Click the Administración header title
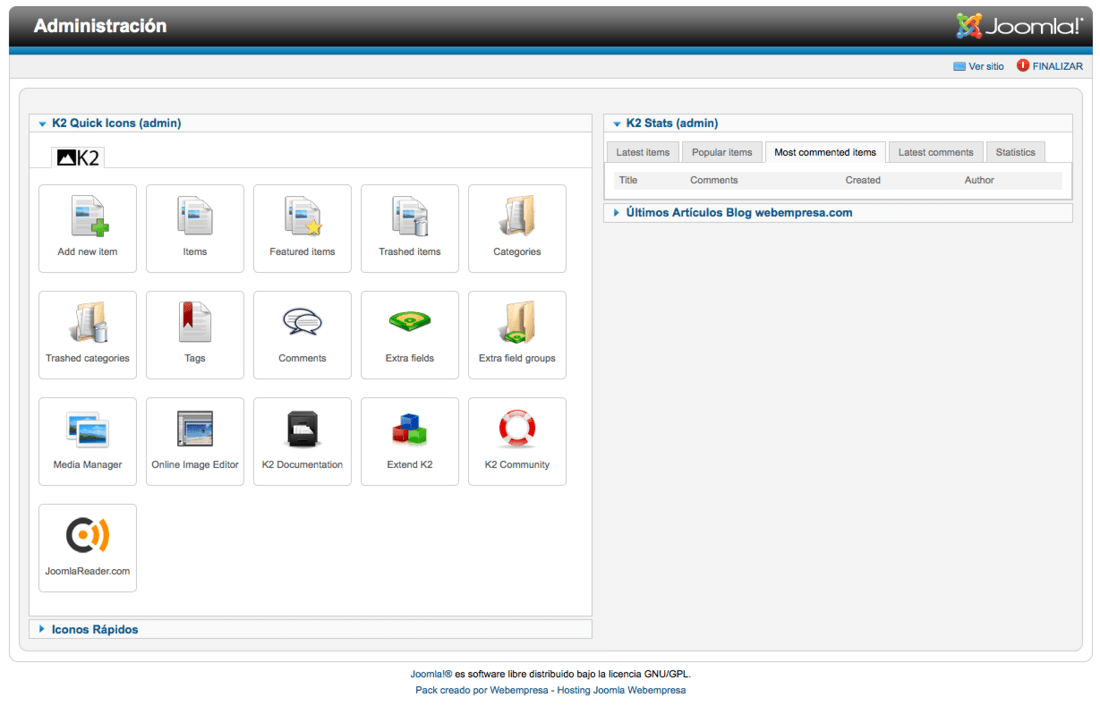The image size is (1100, 706). 100,26
